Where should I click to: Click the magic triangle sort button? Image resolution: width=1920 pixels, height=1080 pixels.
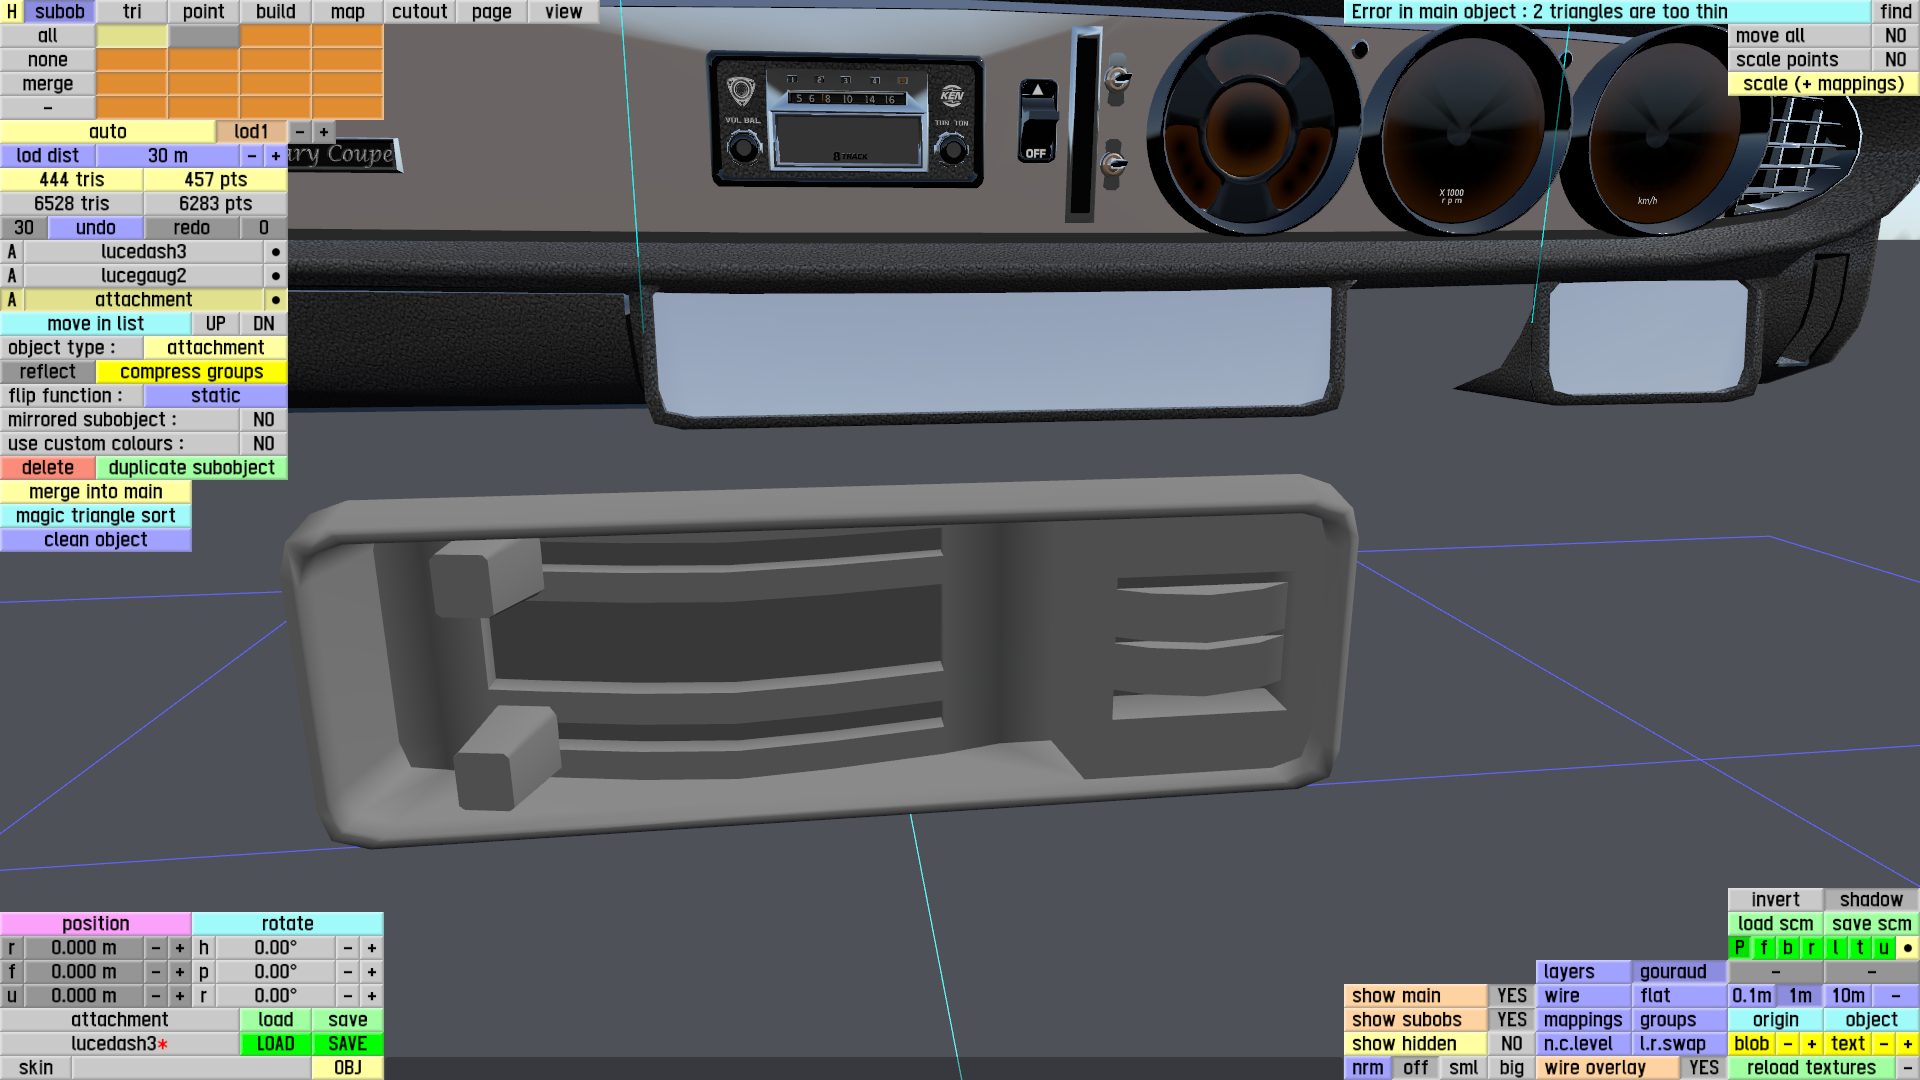click(95, 516)
